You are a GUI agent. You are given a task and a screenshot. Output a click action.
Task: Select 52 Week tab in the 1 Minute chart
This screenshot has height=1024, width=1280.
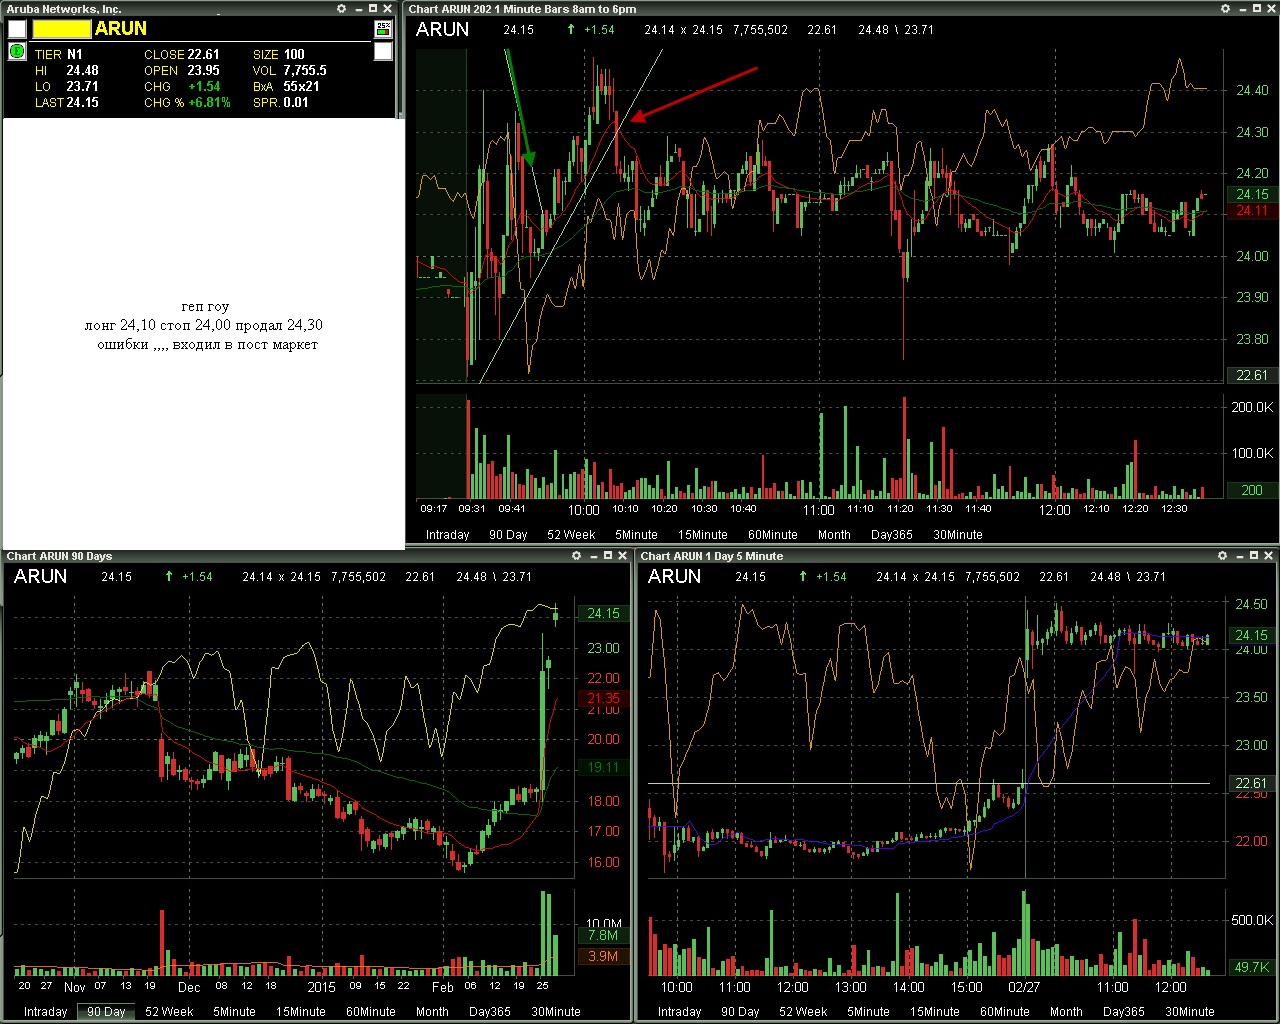(571, 535)
